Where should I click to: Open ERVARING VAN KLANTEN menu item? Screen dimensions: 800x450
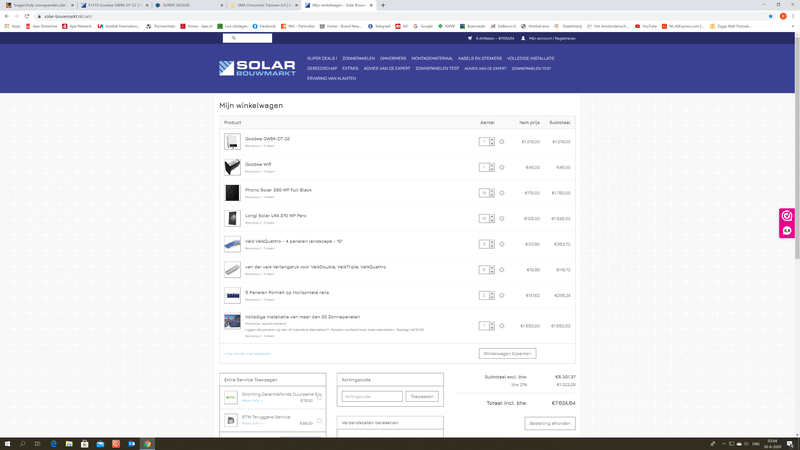pyautogui.click(x=331, y=79)
